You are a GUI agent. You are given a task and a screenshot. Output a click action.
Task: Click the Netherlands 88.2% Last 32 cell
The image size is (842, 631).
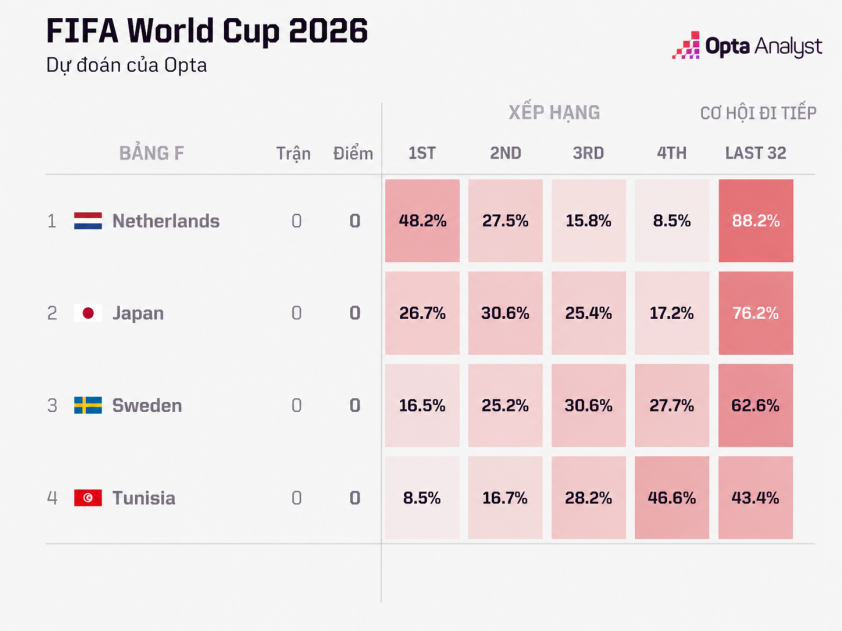point(756,221)
